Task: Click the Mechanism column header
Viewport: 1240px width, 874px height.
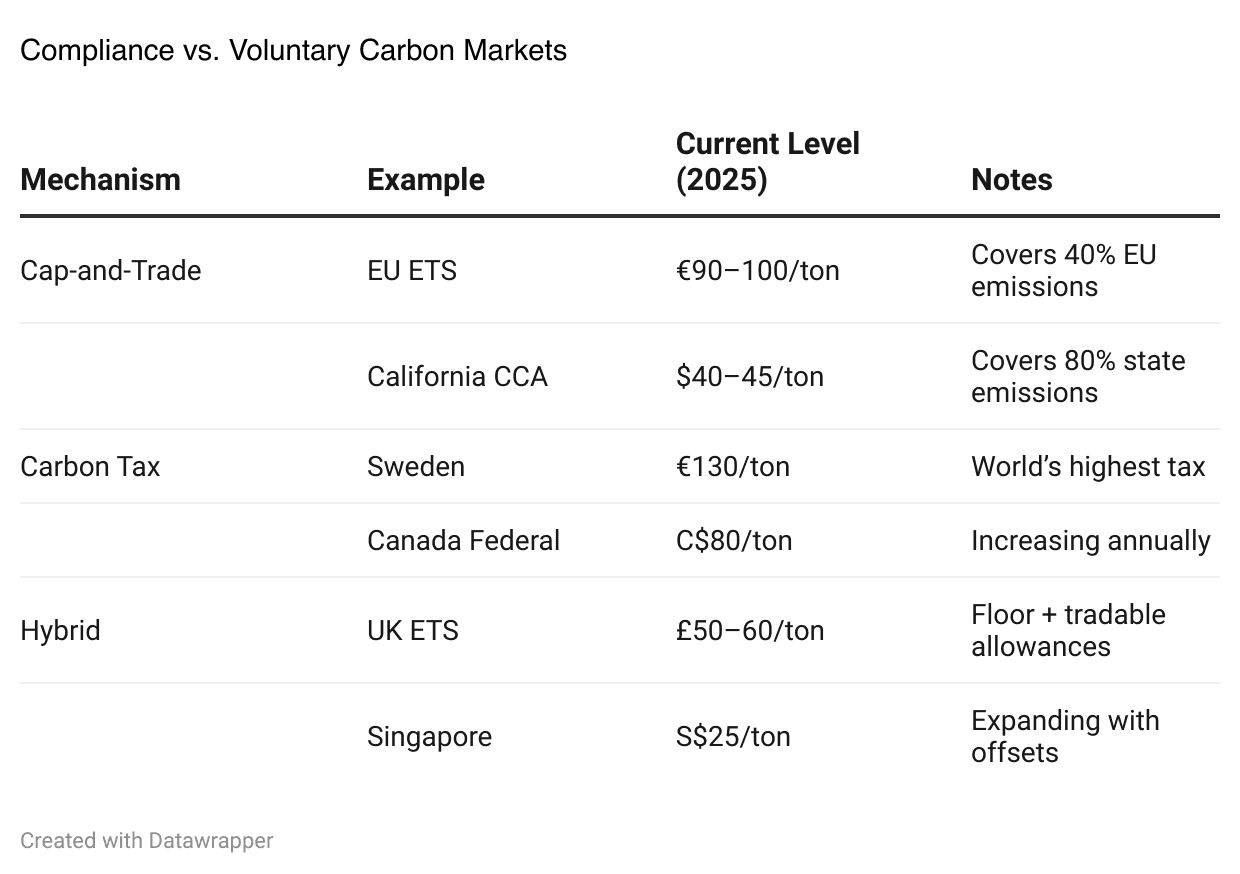Action: (x=100, y=180)
